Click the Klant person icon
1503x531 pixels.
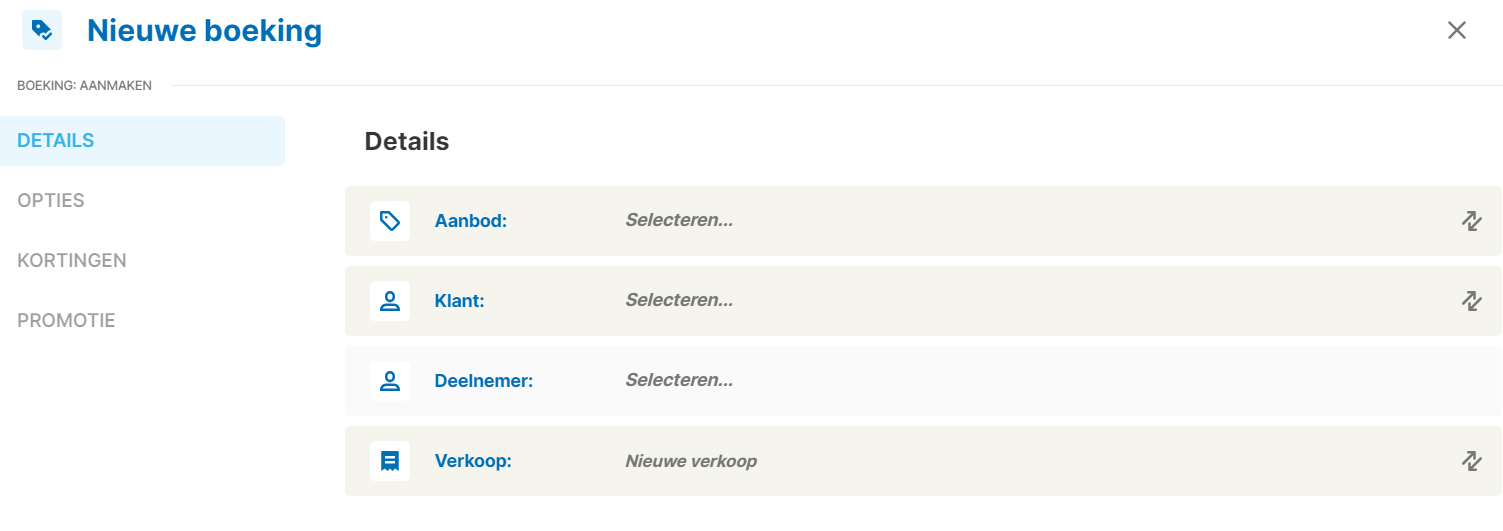390,301
